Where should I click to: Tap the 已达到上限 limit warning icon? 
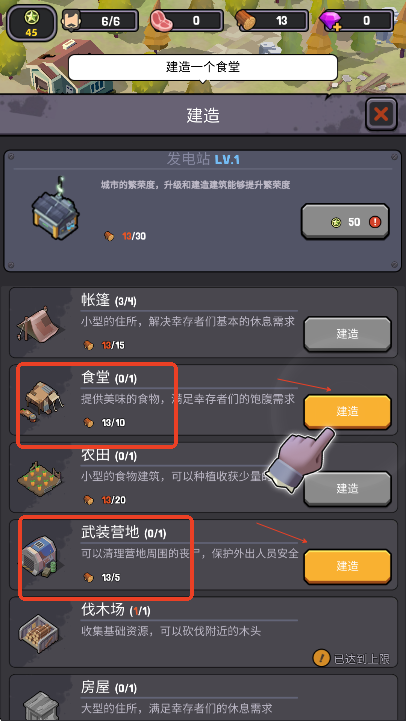(320, 658)
